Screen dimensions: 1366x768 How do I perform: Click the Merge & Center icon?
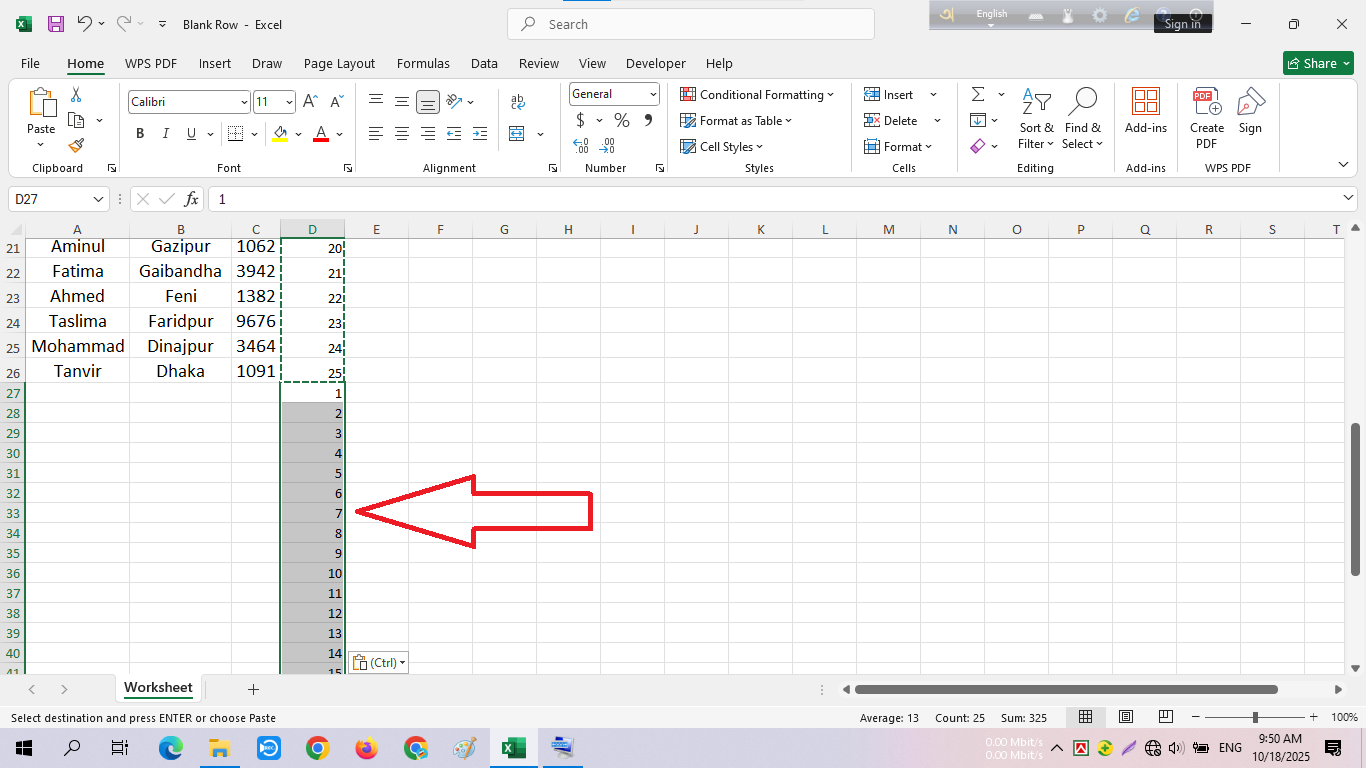[x=517, y=134]
